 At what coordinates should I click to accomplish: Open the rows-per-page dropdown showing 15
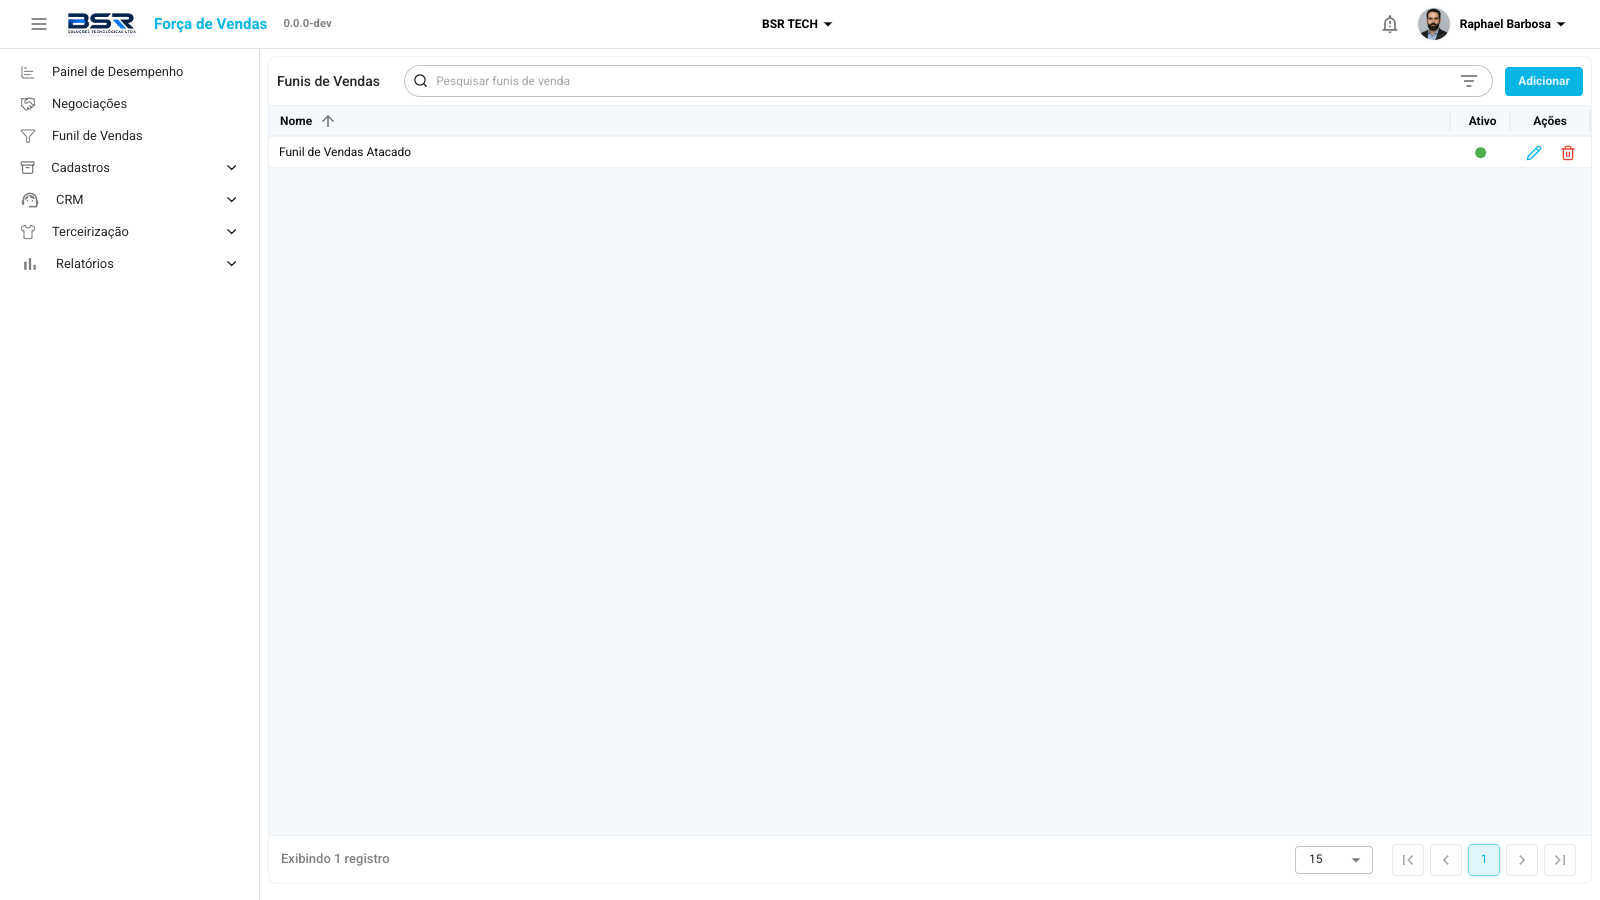coord(1334,860)
